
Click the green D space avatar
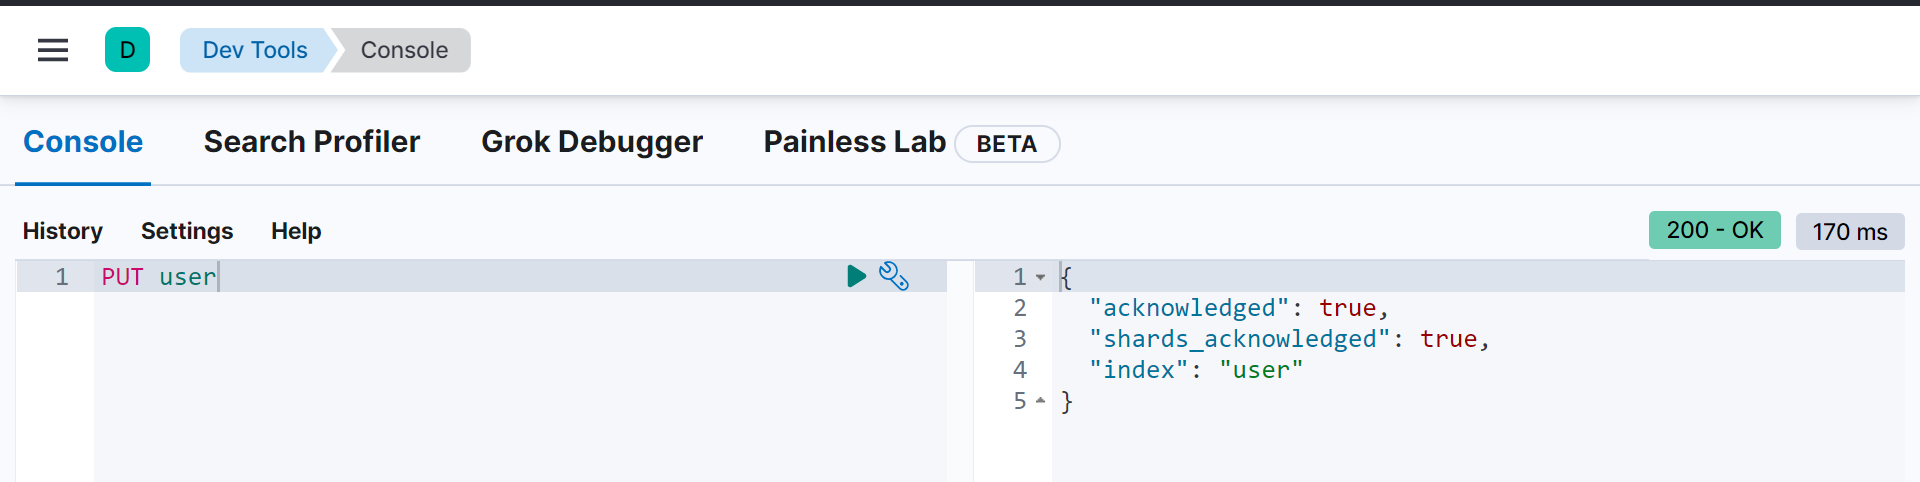(x=127, y=50)
